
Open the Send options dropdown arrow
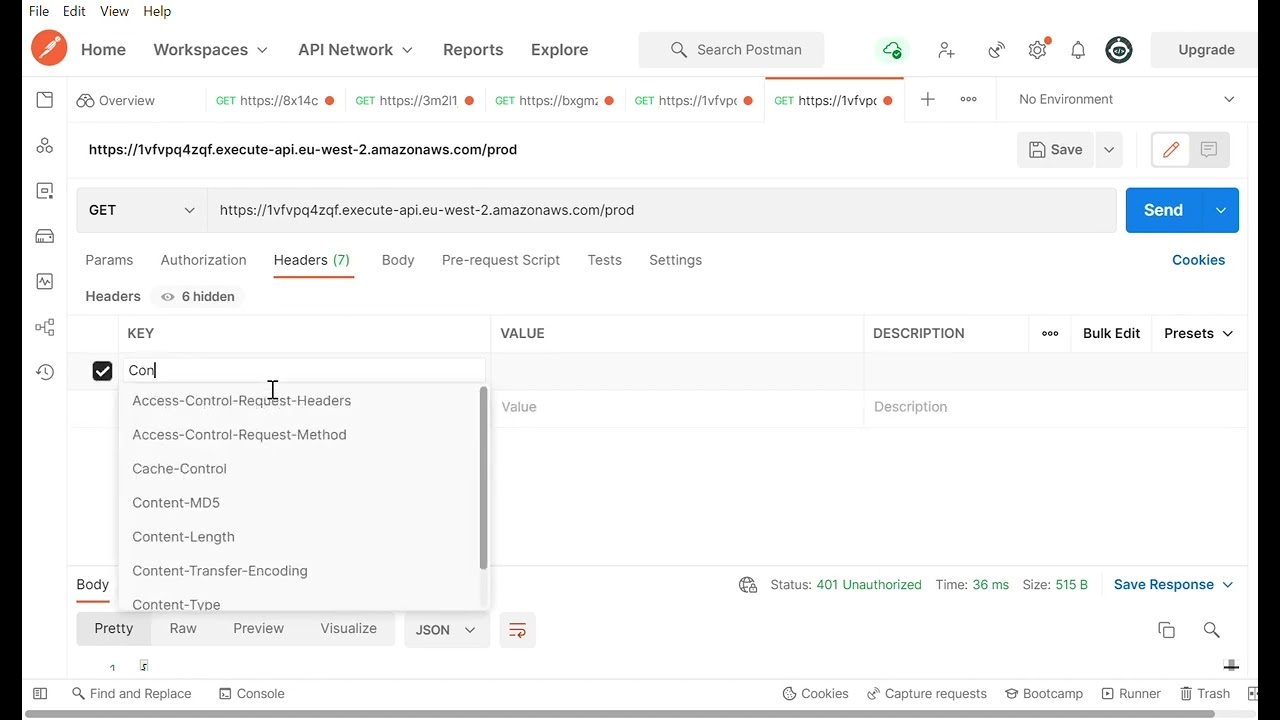coord(1221,210)
